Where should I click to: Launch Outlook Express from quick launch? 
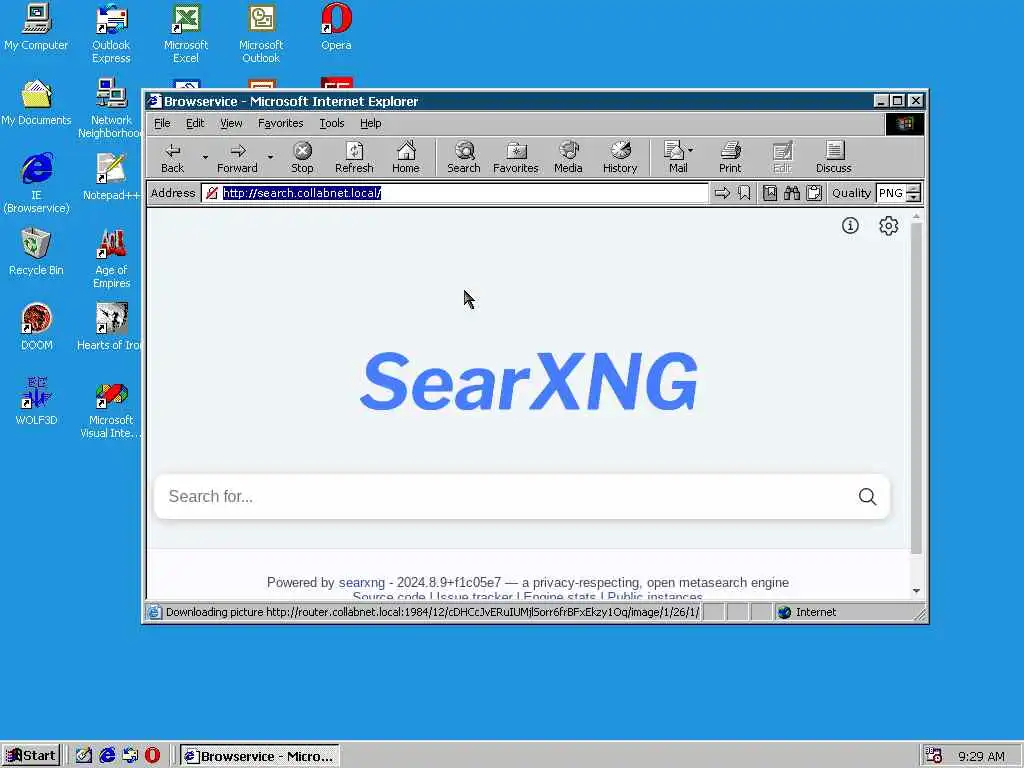point(130,756)
